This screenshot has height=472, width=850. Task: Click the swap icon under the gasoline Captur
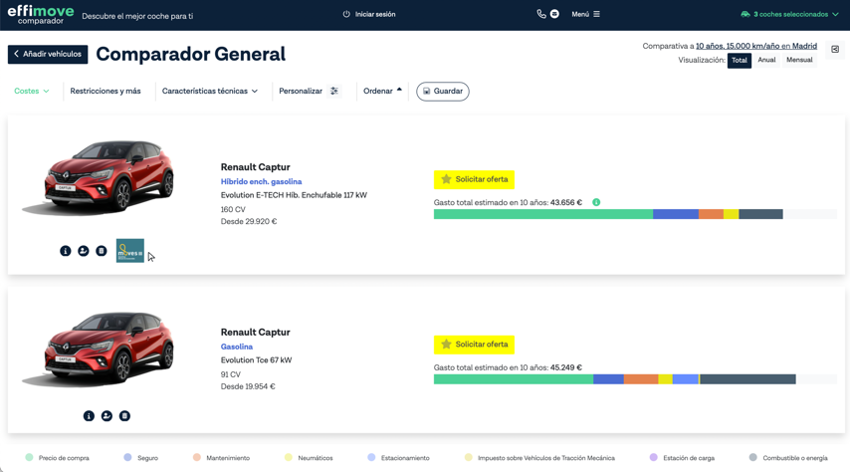tap(107, 416)
